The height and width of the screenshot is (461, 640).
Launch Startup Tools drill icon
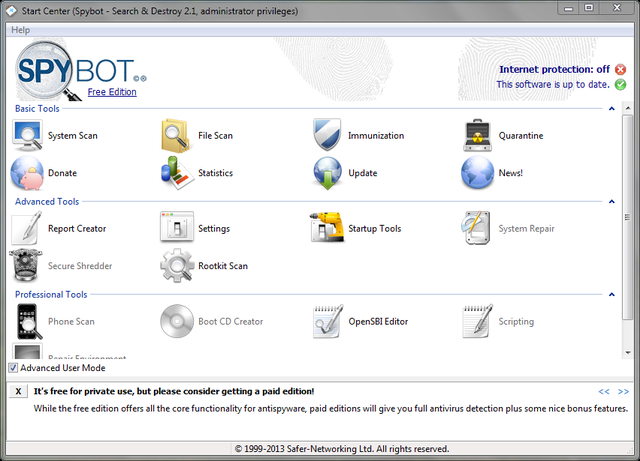click(327, 227)
